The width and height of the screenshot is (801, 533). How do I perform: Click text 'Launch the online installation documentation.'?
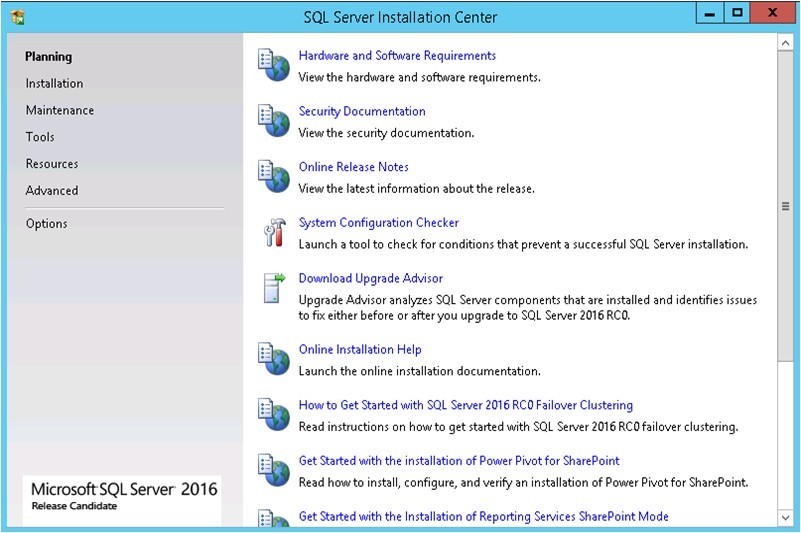pos(419,372)
